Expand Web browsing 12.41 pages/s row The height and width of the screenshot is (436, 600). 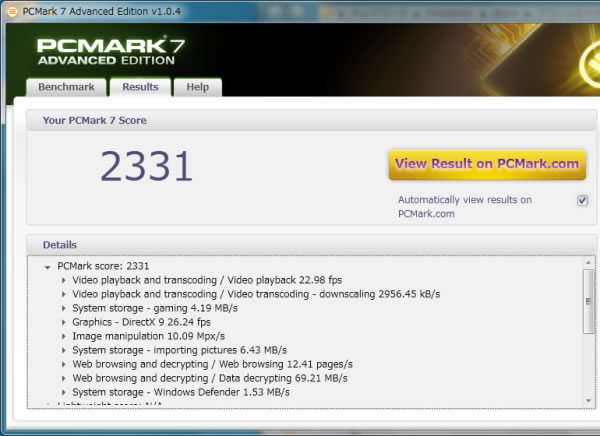pos(64,364)
